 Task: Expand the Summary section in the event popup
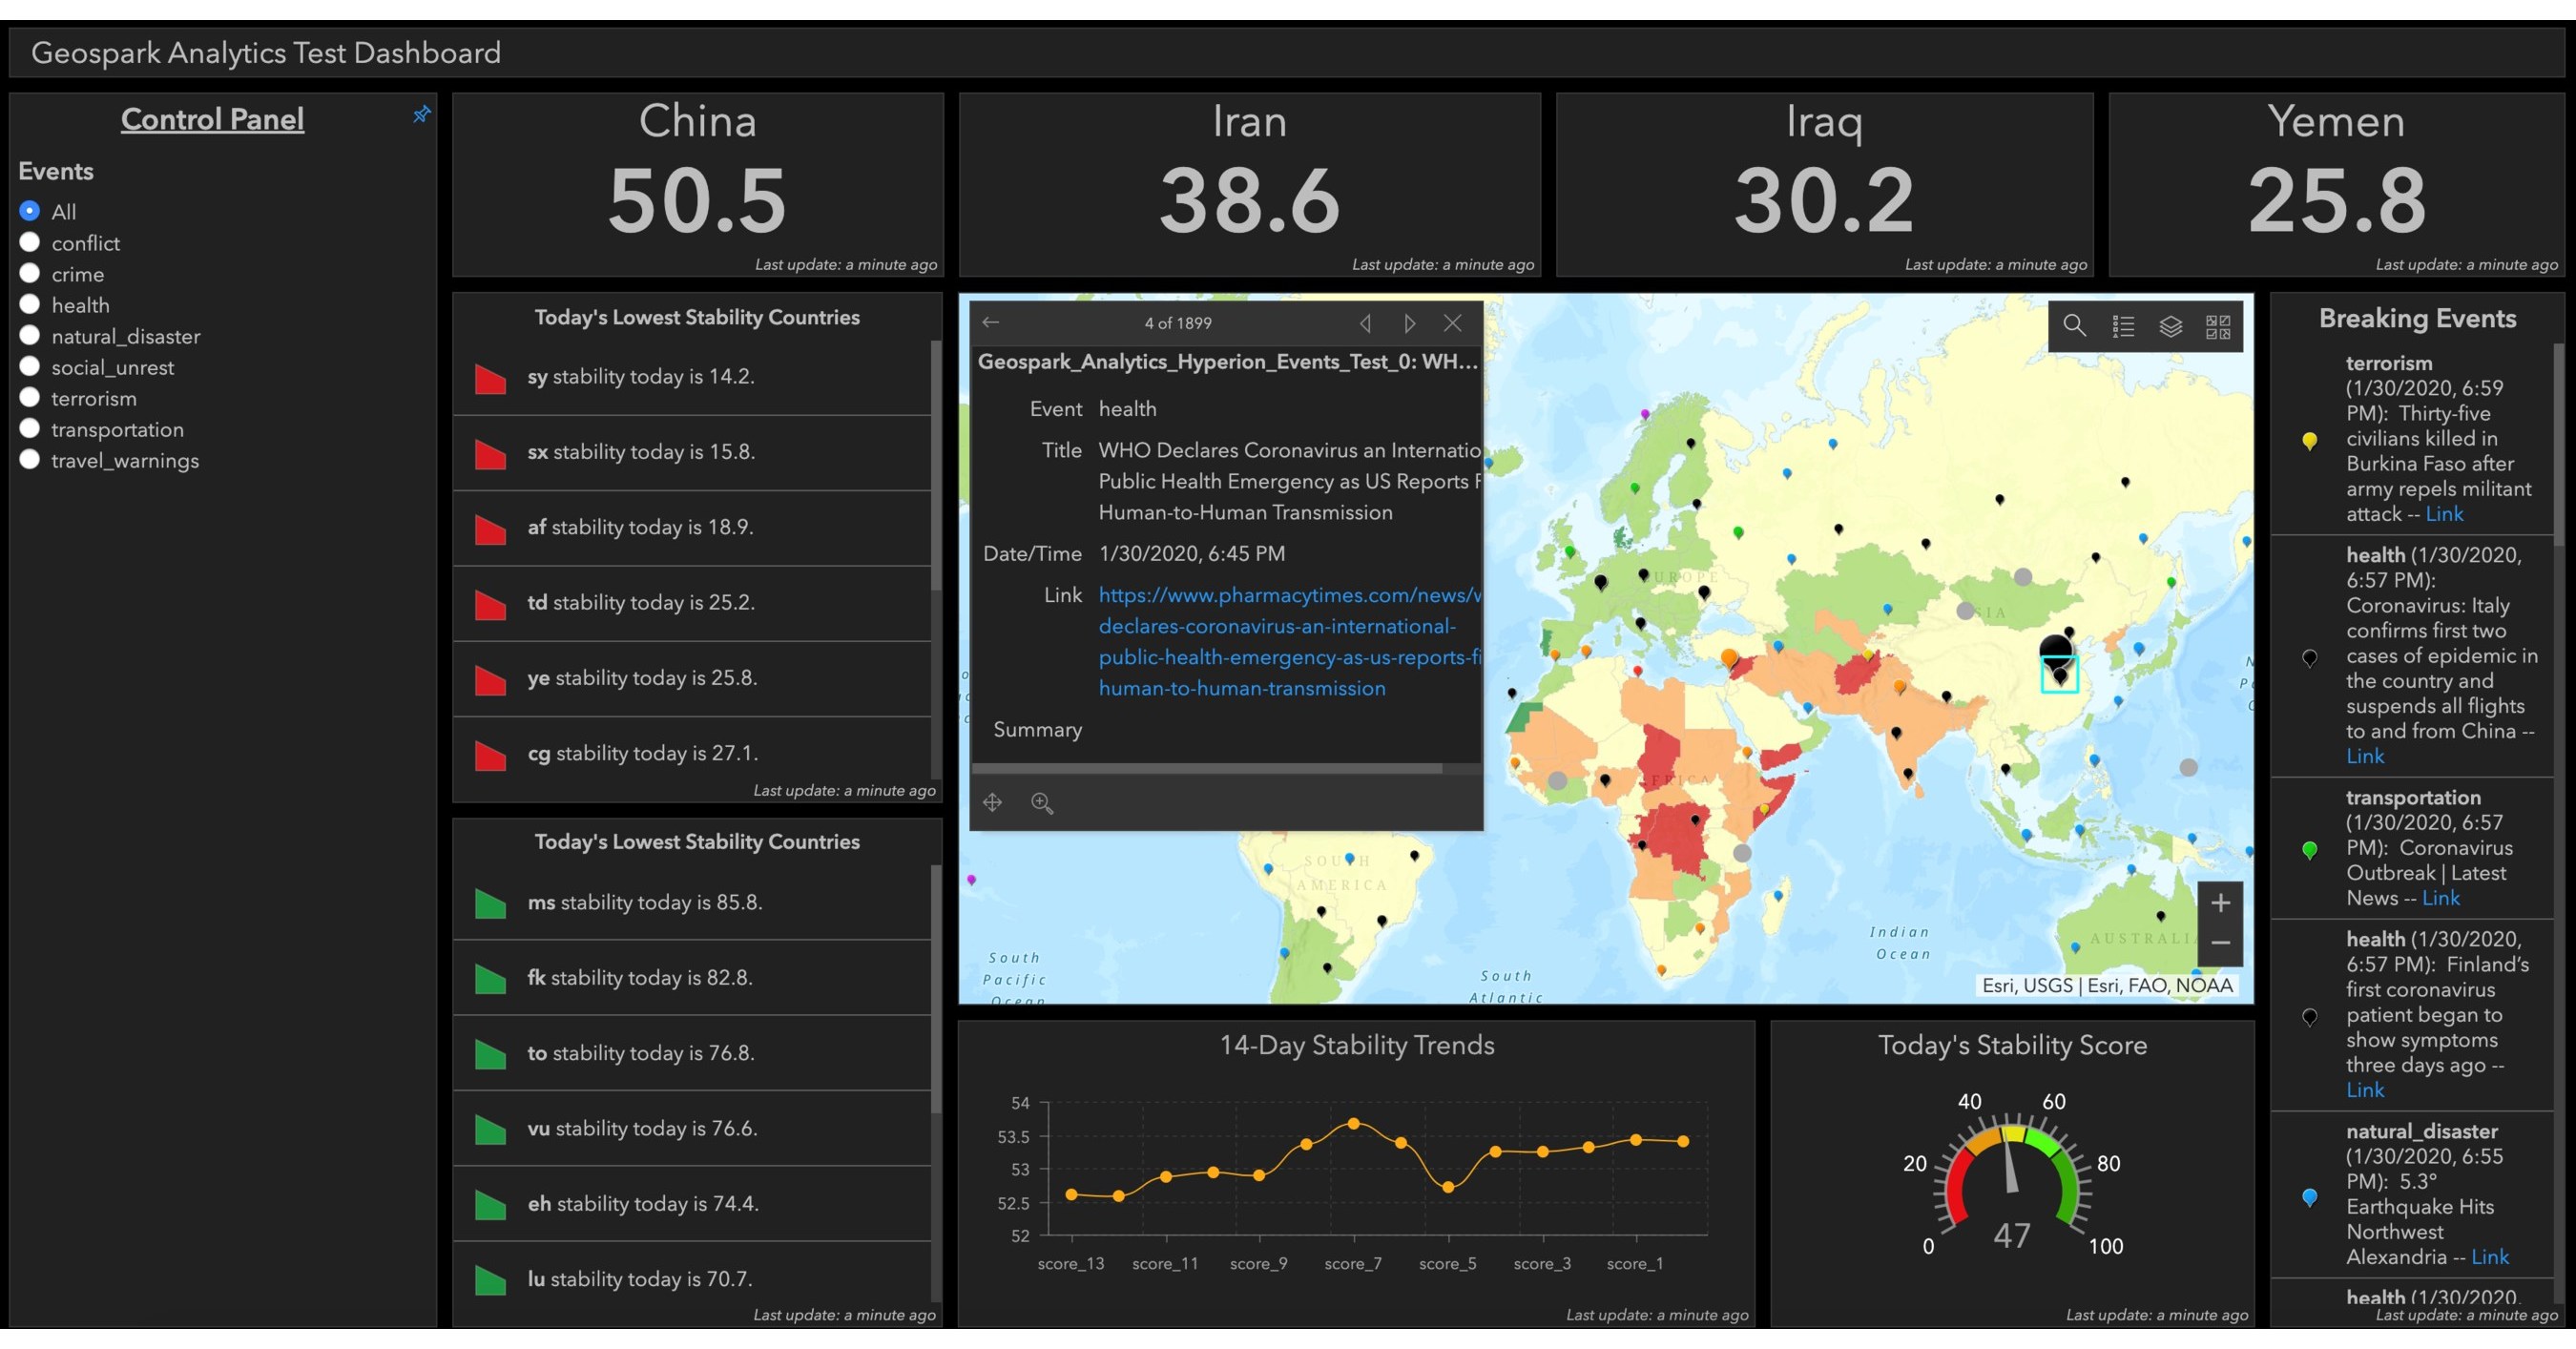(1037, 730)
